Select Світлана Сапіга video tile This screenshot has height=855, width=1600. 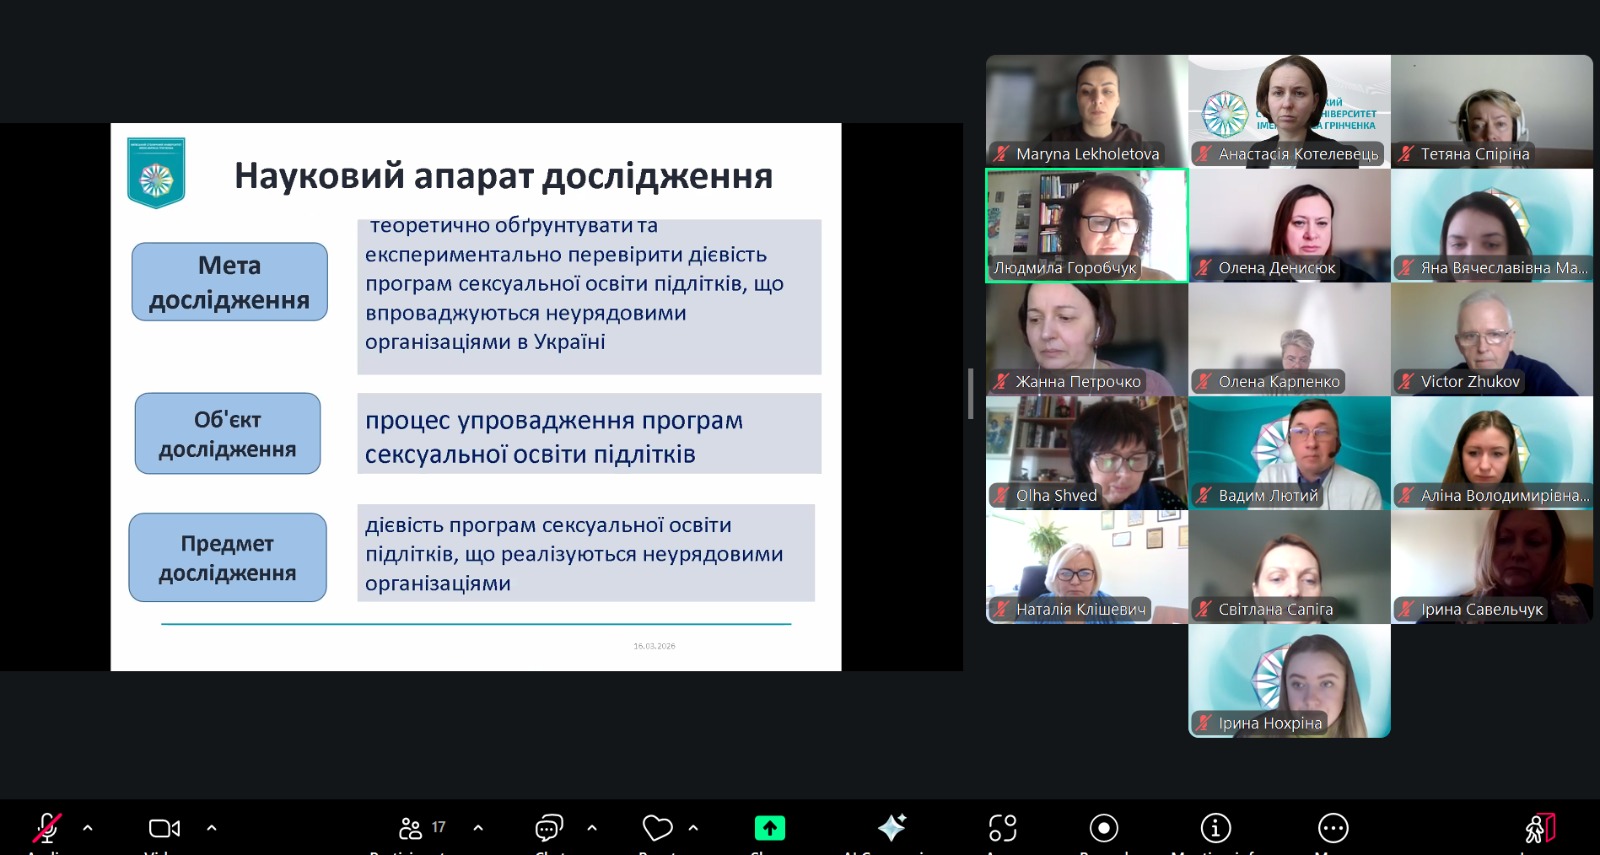point(1289,567)
